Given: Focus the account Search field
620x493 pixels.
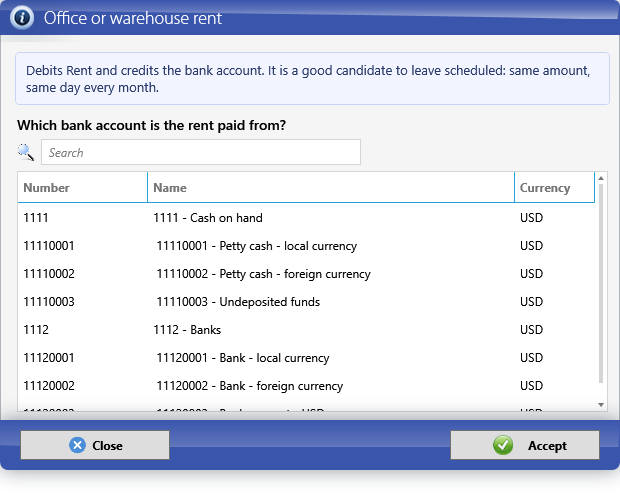Looking at the screenshot, I should point(201,152).
